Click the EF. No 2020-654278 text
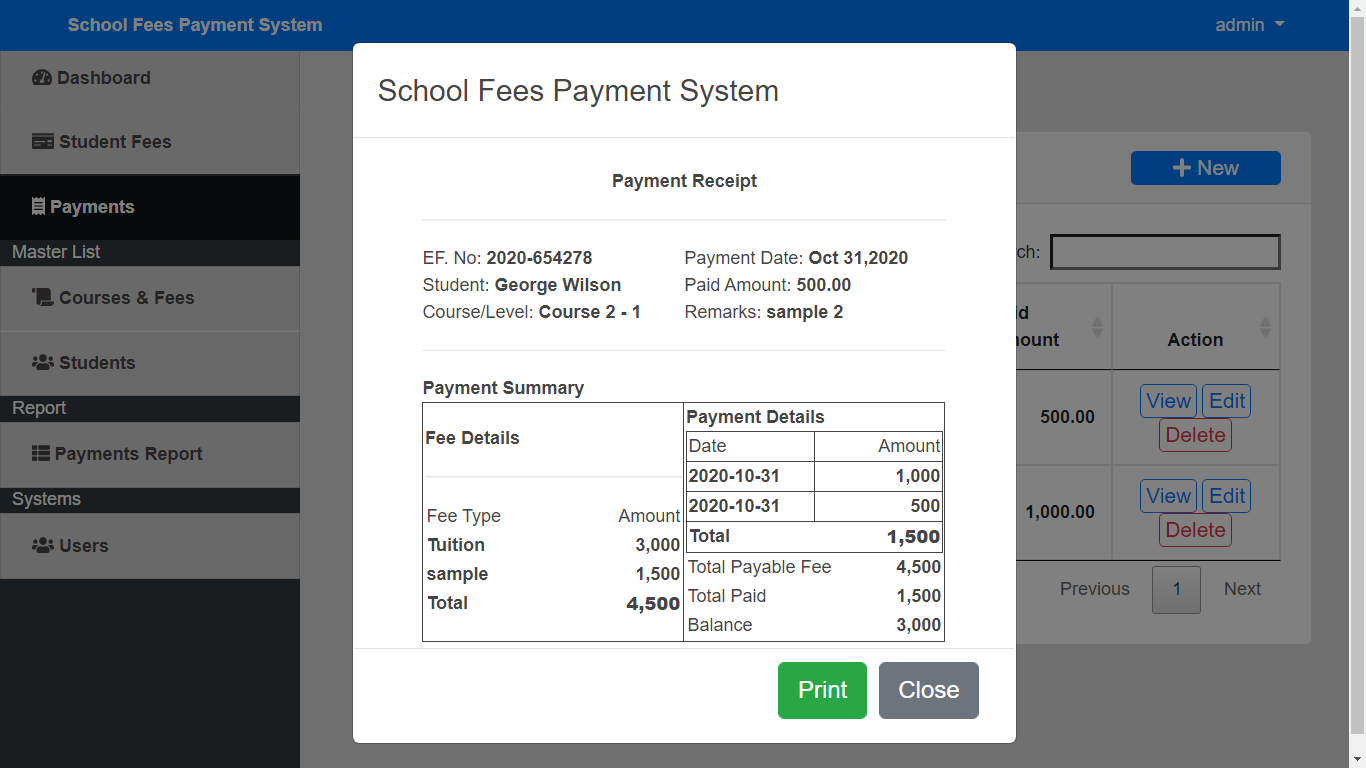Screen dimensions: 1366x768 [507, 258]
